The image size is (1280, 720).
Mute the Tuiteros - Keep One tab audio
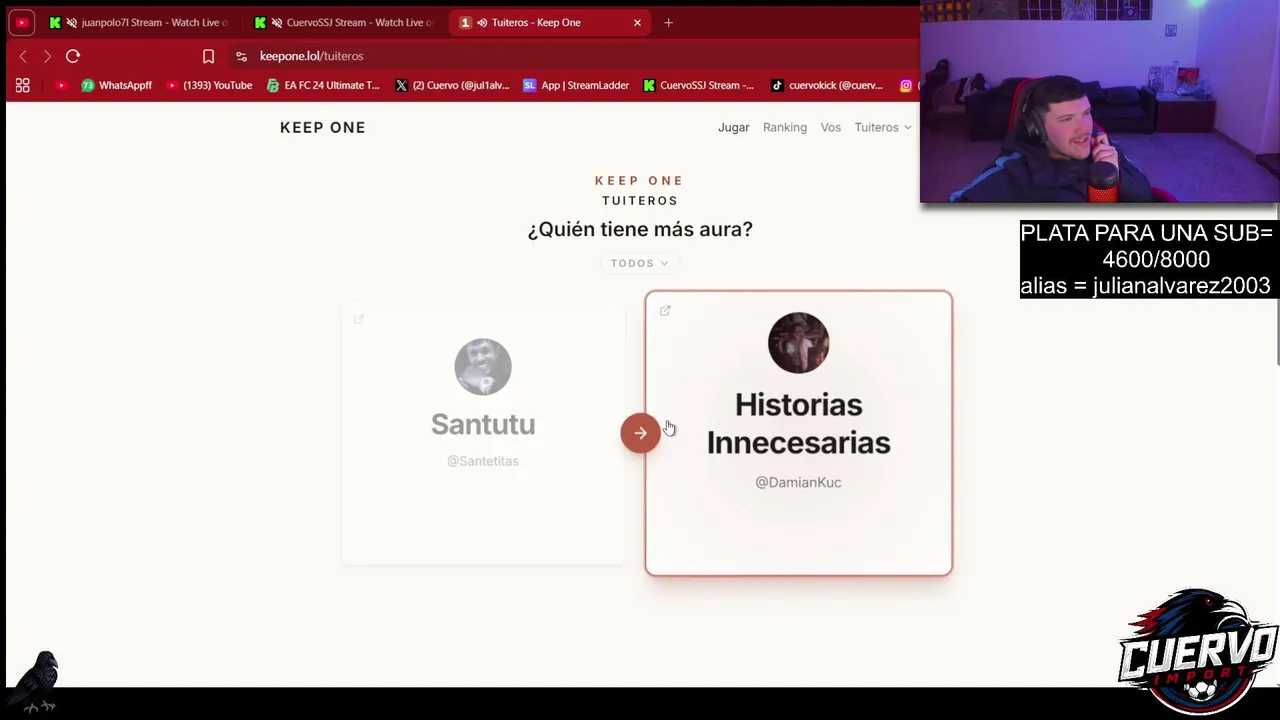(482, 22)
